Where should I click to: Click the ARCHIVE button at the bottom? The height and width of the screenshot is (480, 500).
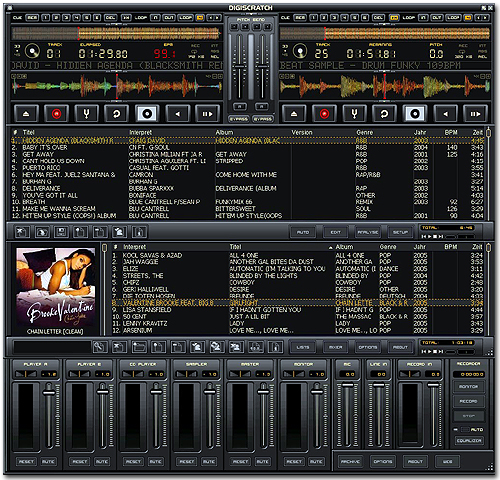point(350,462)
